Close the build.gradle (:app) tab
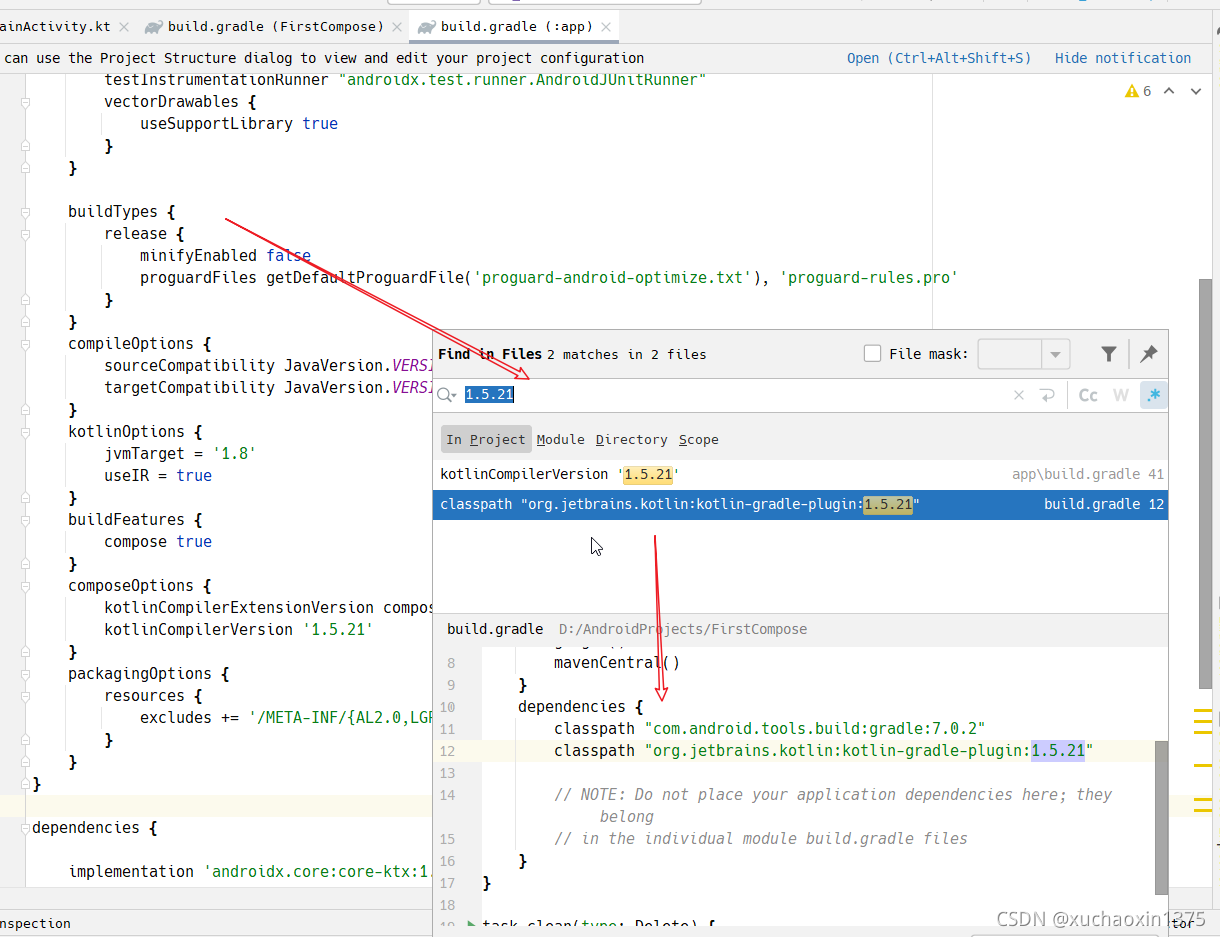The image size is (1220, 937). [605, 27]
